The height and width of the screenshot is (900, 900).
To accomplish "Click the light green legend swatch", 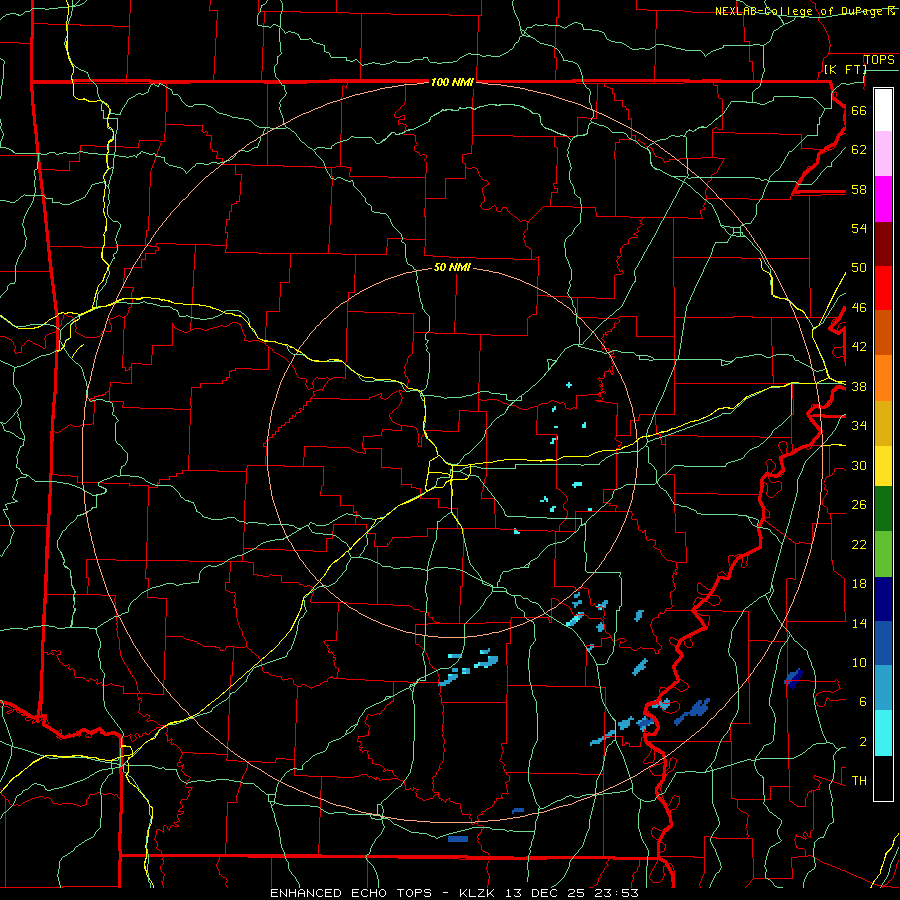I will [883, 554].
